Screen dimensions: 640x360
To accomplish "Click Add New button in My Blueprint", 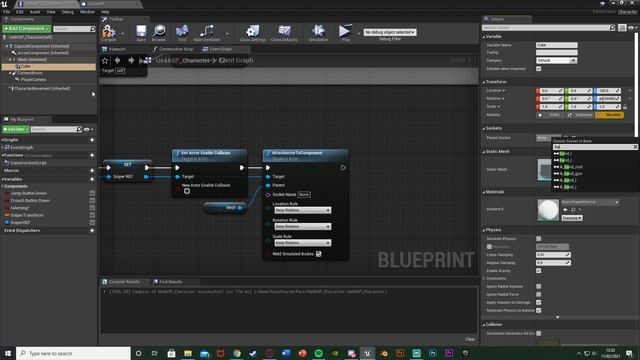I will [16, 129].
